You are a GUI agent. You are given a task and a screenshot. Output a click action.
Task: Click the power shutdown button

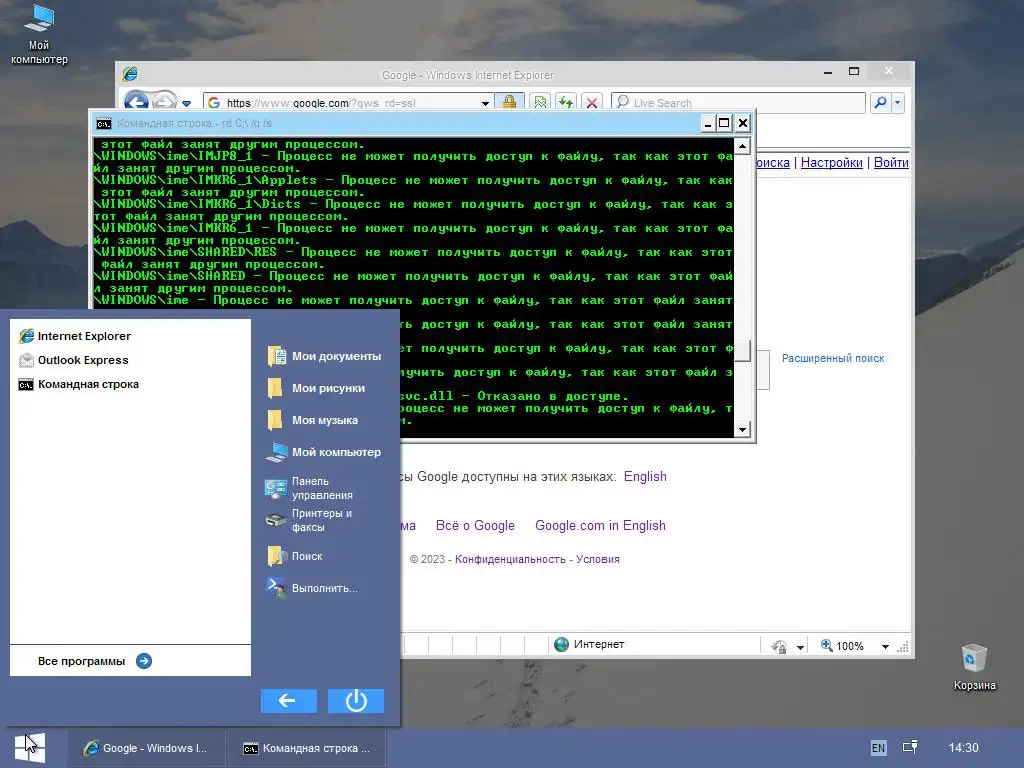[x=356, y=701]
